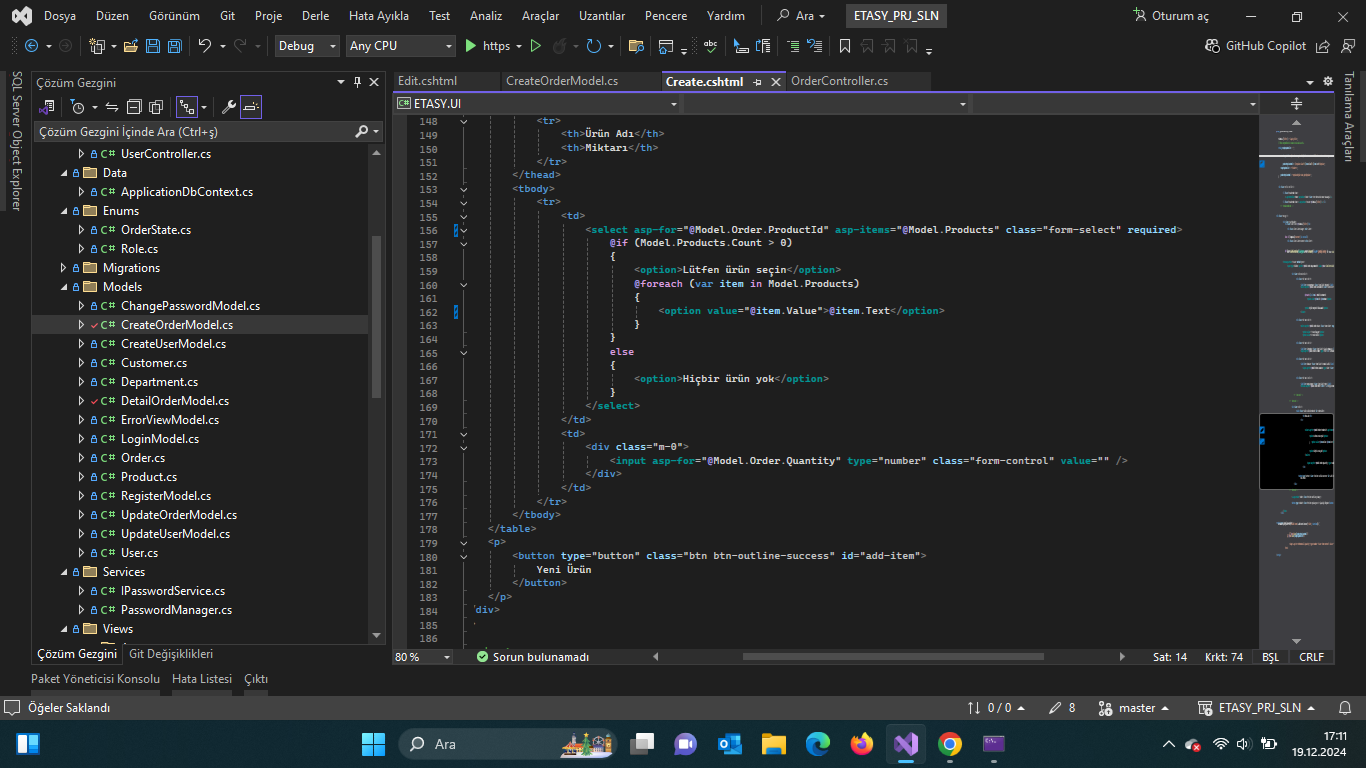Toggle auto-hide pin of the Çözüm Gezgini panel
This screenshot has width=1366, height=768.
tap(357, 83)
